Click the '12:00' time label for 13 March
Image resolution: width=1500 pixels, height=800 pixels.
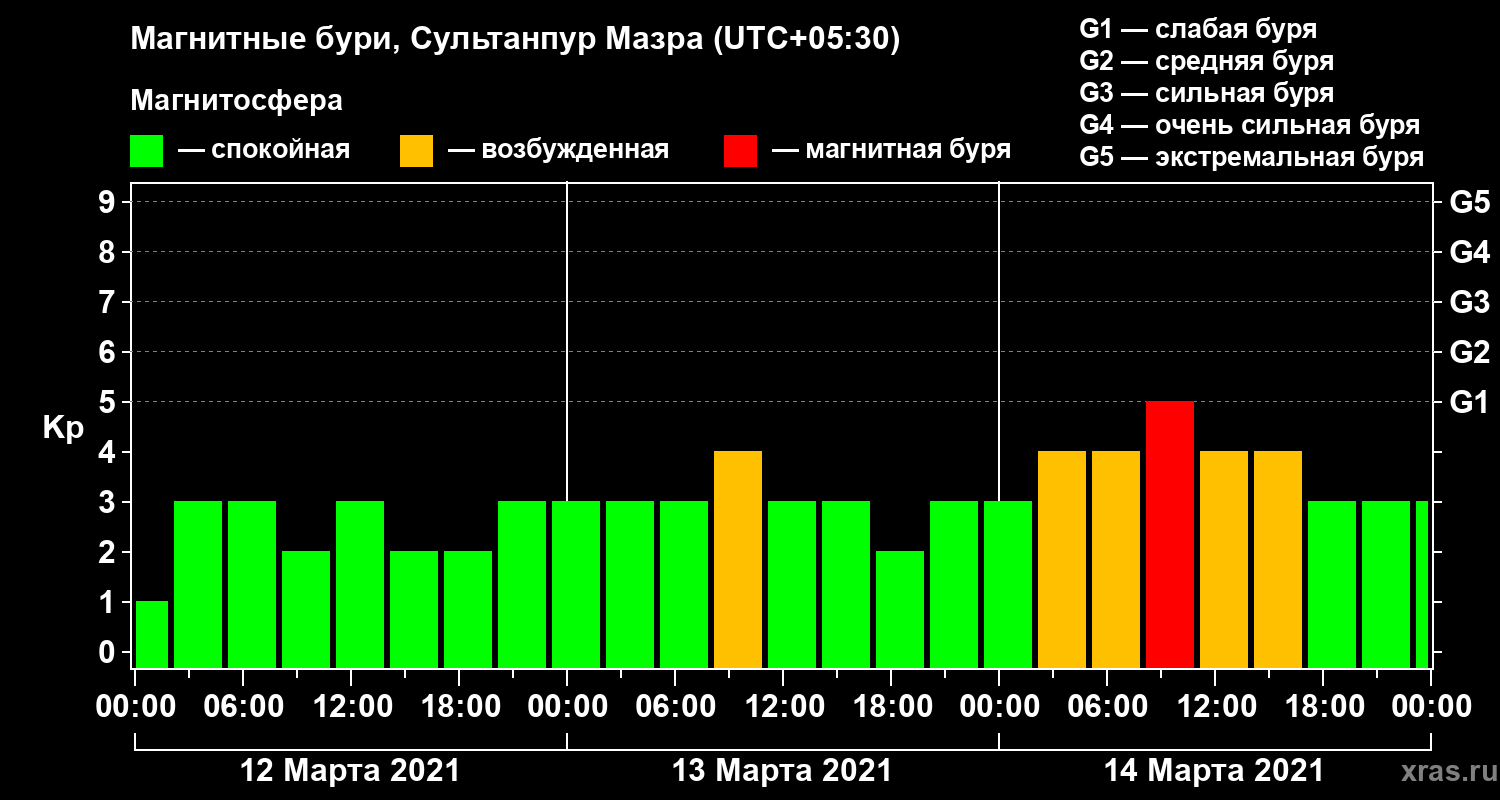tap(783, 707)
